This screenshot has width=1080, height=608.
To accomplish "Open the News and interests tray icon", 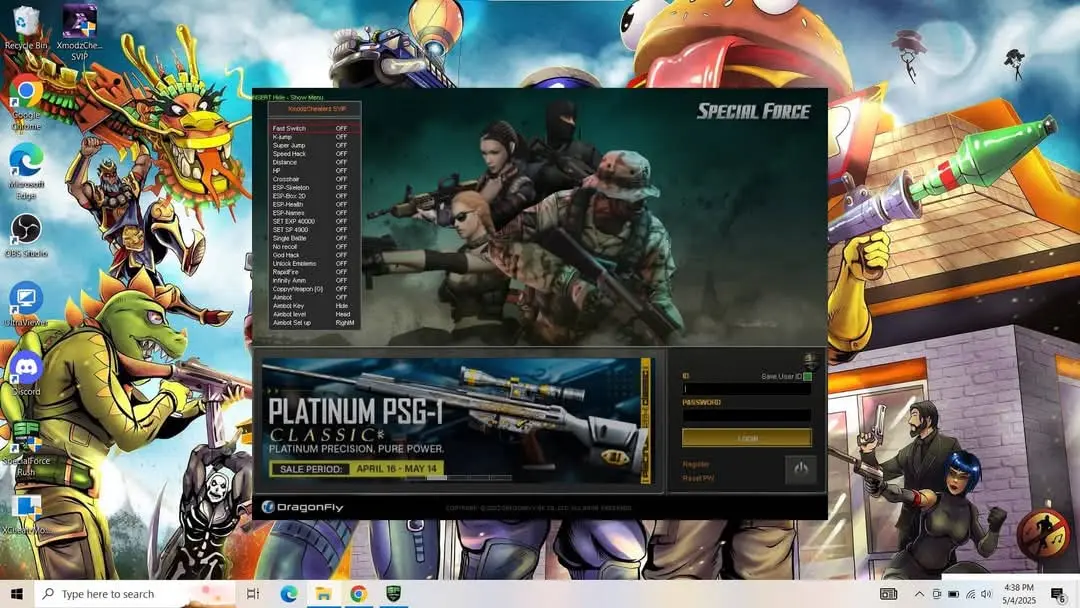I will pos(889,594).
